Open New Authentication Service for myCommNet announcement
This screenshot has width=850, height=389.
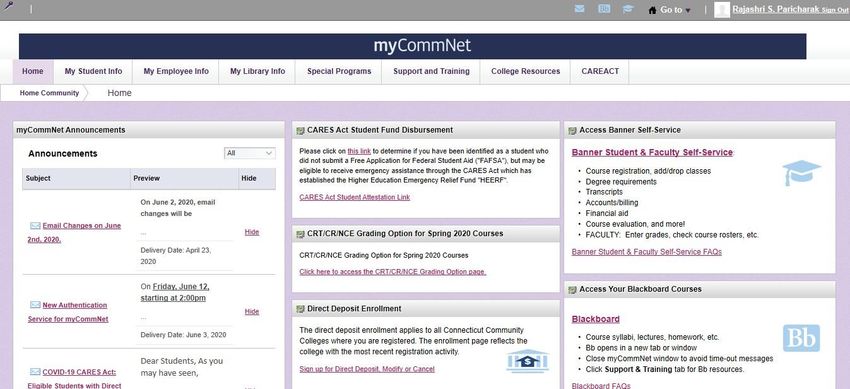coord(68,312)
